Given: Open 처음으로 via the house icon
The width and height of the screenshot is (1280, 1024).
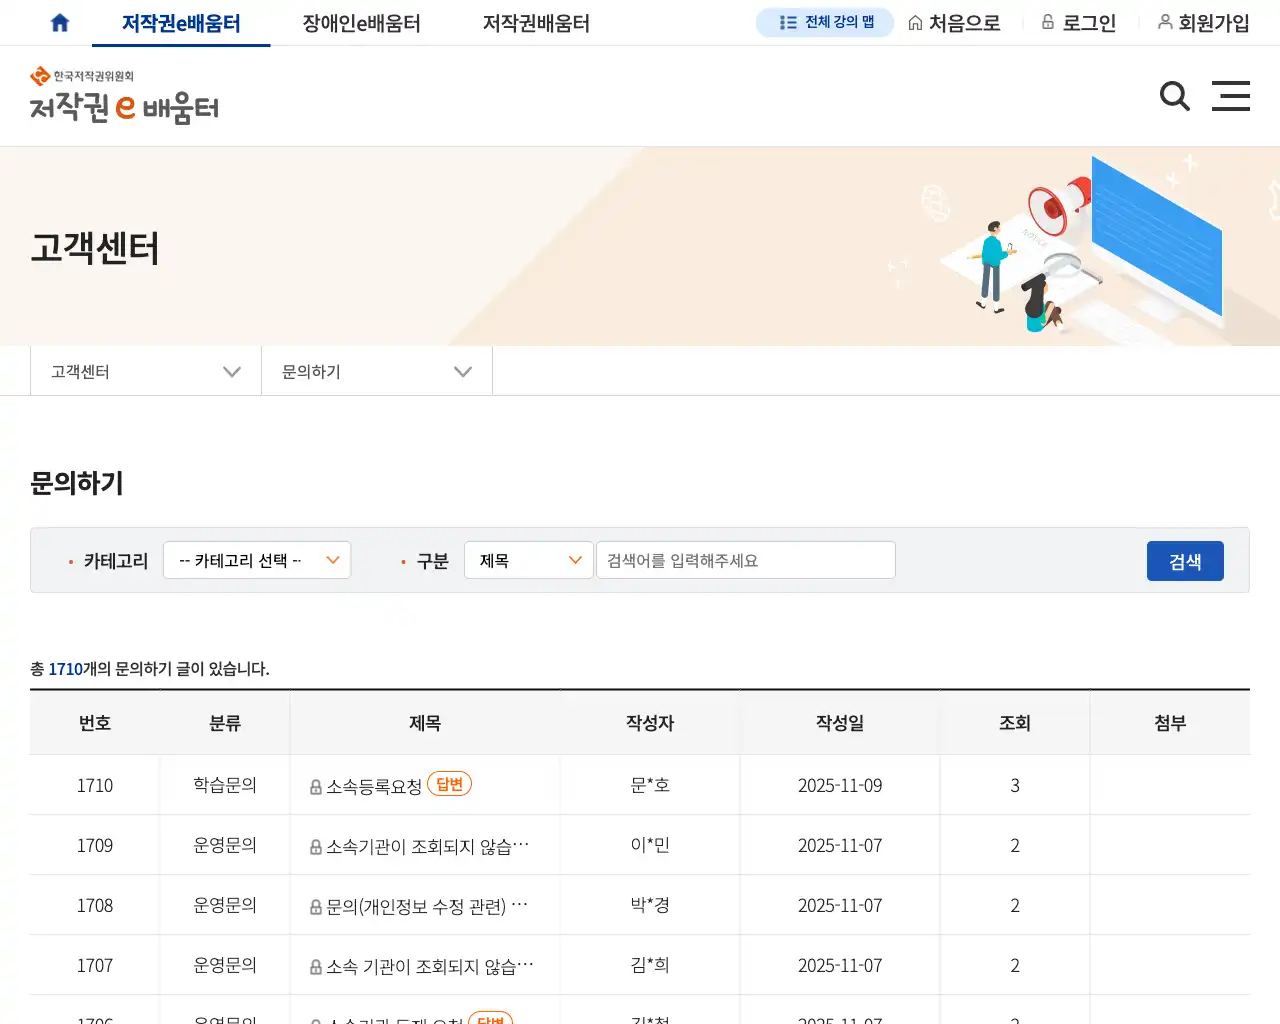Looking at the screenshot, I should pyautogui.click(x=954, y=22).
